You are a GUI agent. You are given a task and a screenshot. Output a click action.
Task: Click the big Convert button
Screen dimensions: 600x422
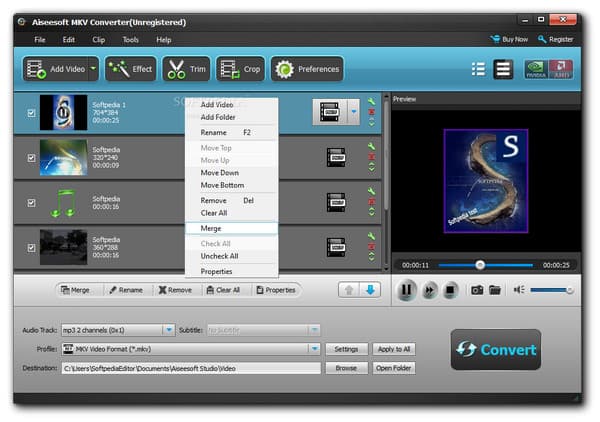(496, 350)
